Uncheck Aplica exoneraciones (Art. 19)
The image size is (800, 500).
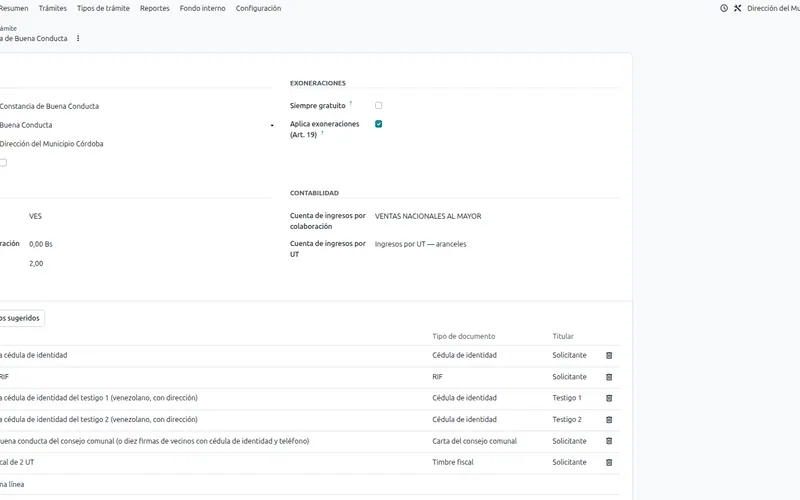click(379, 124)
